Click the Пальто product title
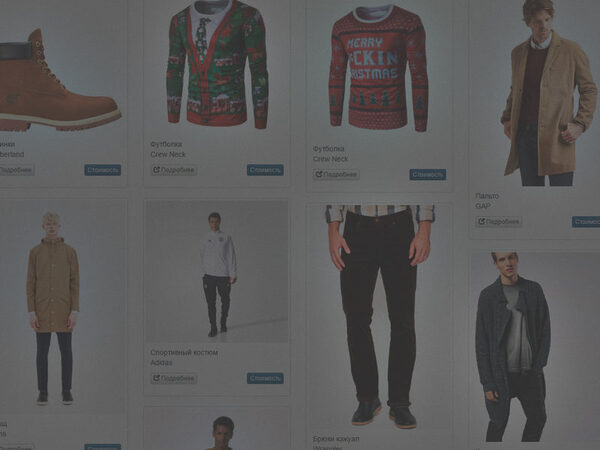Screen dimensions: 600x450 (x=487, y=196)
